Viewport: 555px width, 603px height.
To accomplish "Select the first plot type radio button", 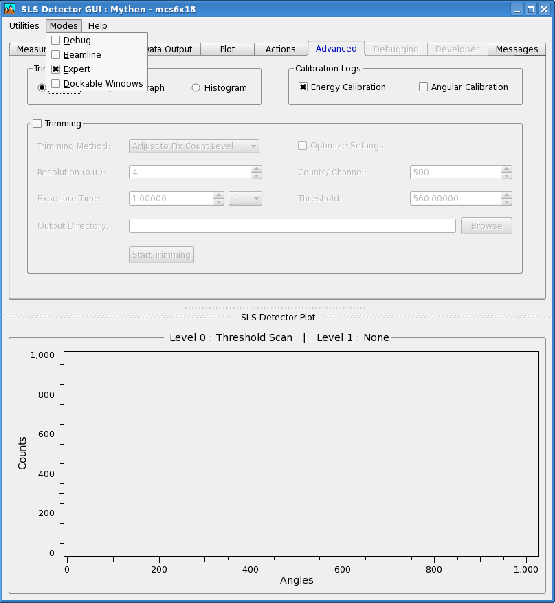I will pyautogui.click(x=41, y=88).
